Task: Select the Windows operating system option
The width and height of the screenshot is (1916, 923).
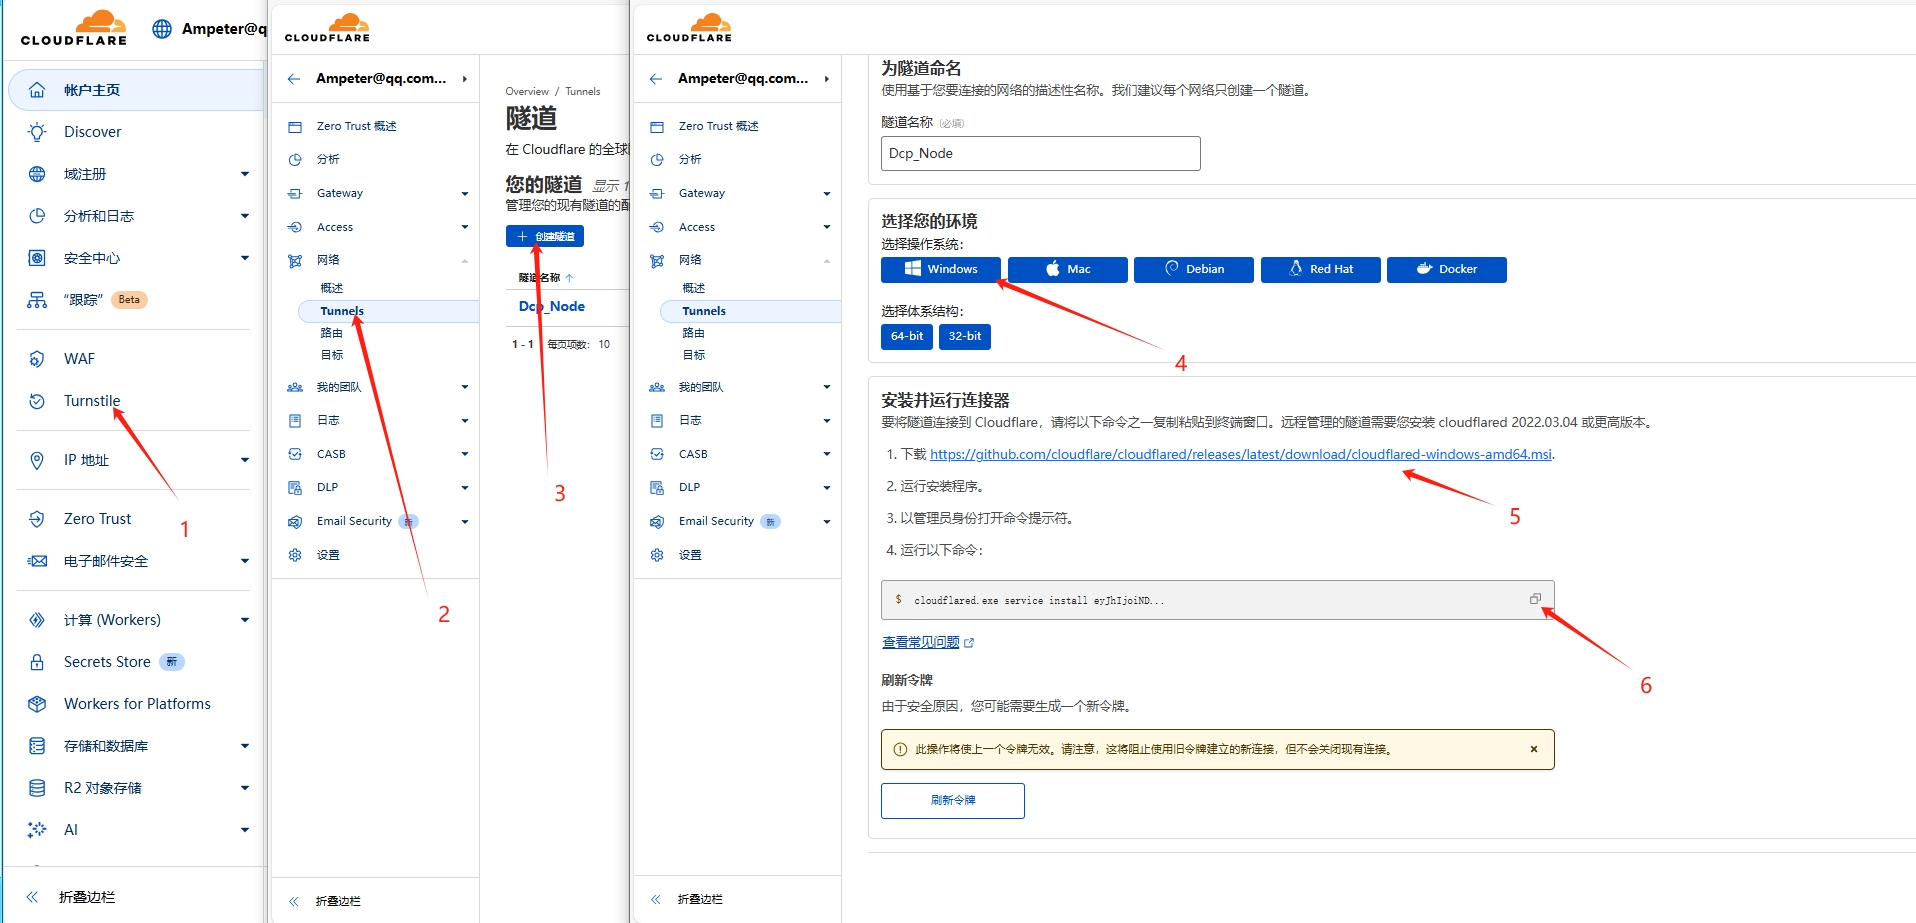Action: pyautogui.click(x=941, y=270)
